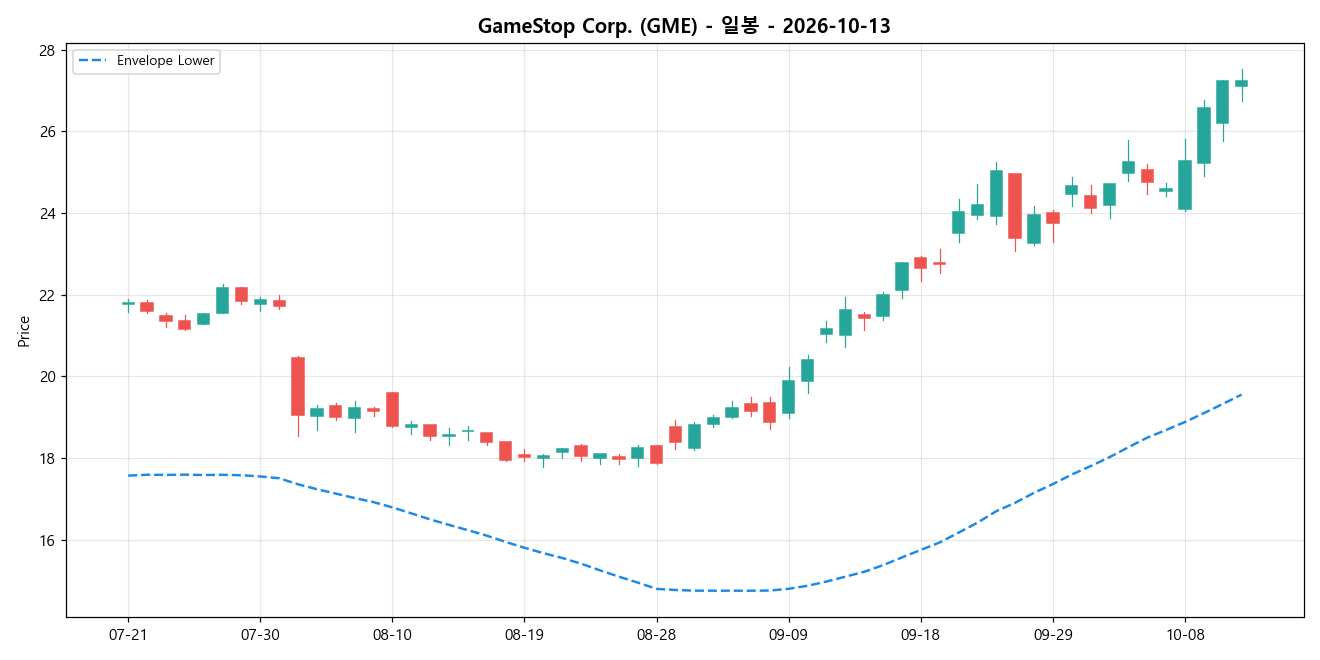Screen dimensions: 1320x660
Task: Click the 10-08 x-axis date label
Action: 1185,634
